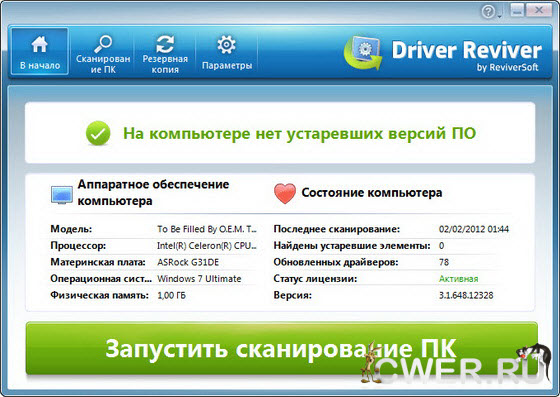Screen dimensions: 560x397
Task: Click the 'Driver Reviver' title text
Action: click(467, 50)
